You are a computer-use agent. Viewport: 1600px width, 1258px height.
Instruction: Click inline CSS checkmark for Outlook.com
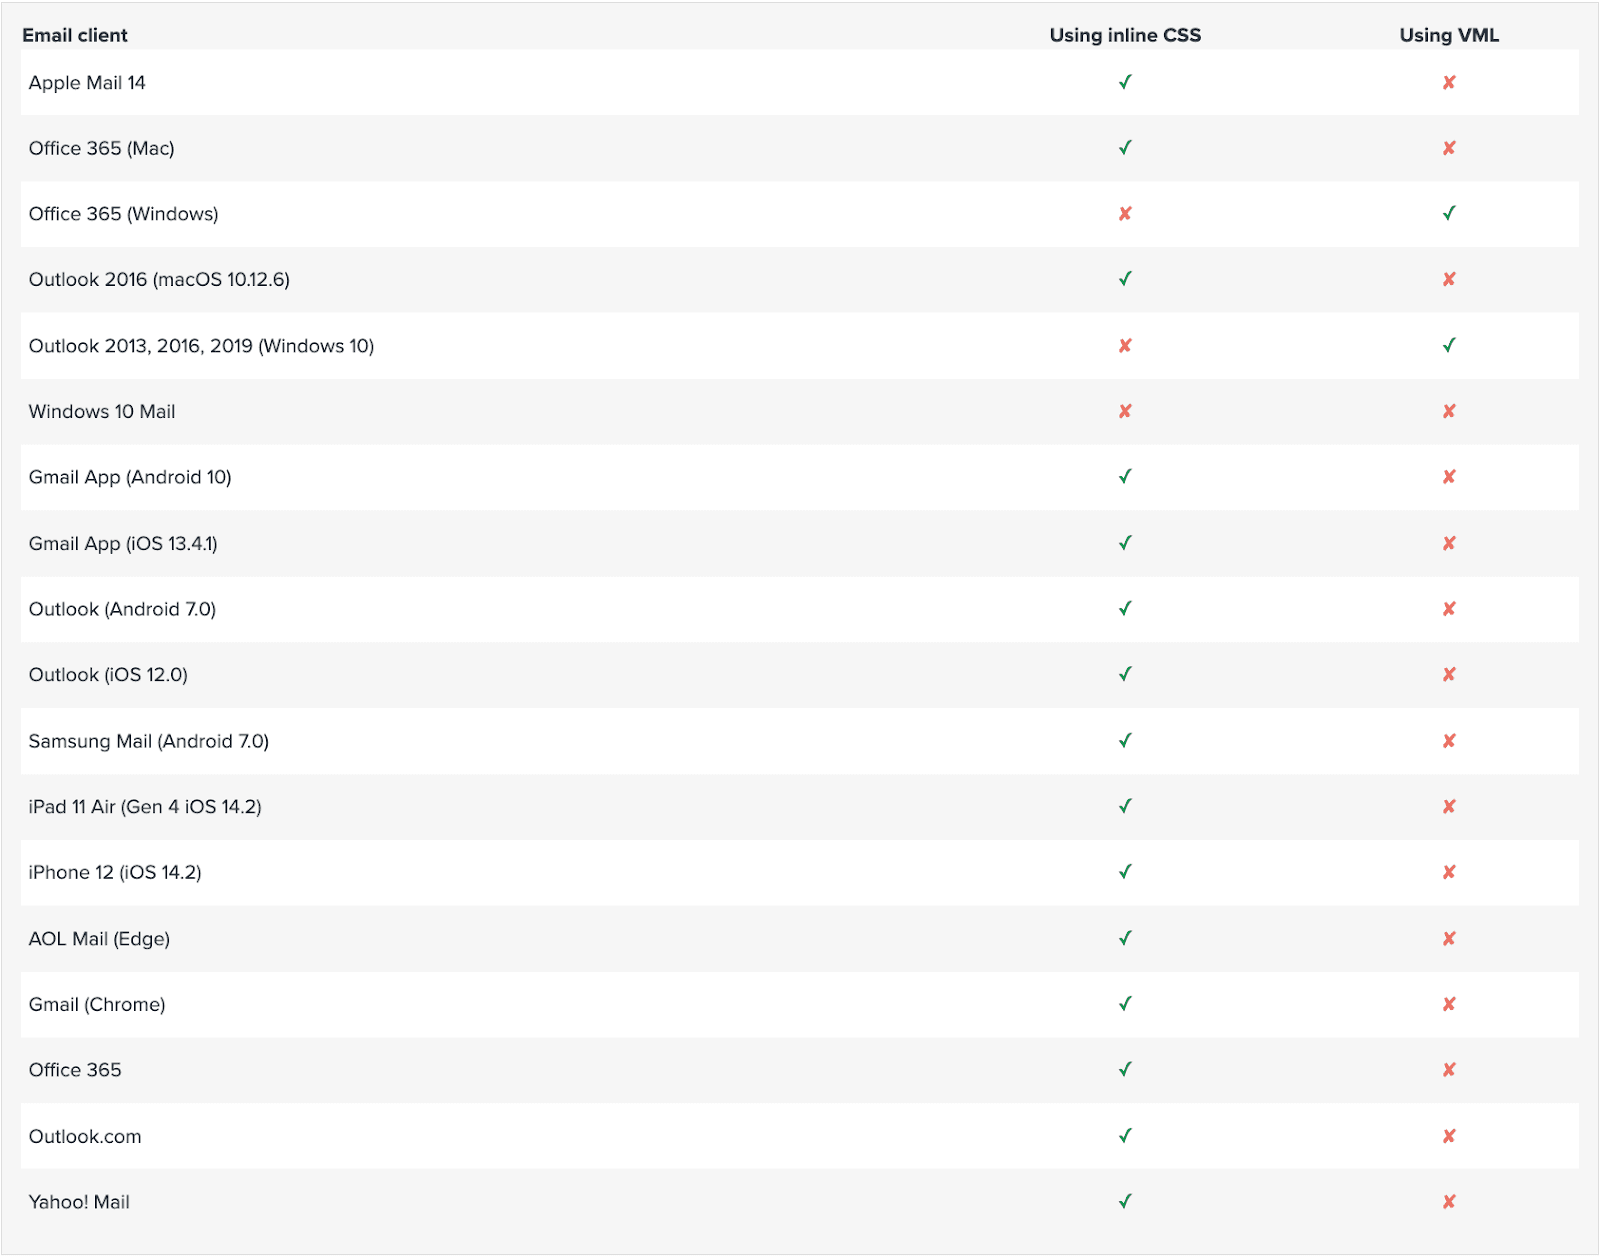click(x=1125, y=1136)
